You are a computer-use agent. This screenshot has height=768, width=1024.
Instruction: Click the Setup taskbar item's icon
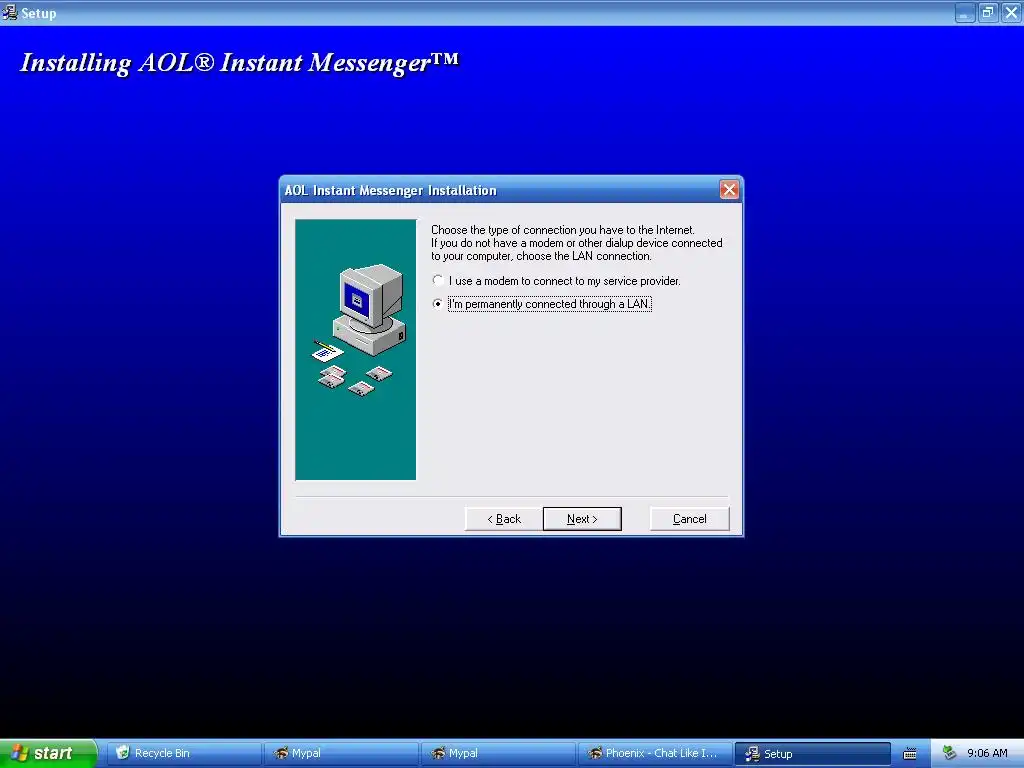pyautogui.click(x=752, y=753)
